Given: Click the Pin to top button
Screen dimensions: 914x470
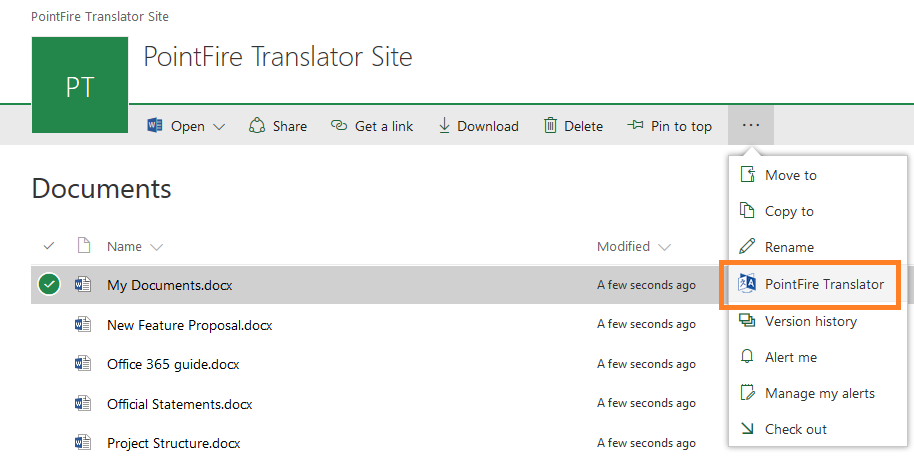Looking at the screenshot, I should (669, 125).
